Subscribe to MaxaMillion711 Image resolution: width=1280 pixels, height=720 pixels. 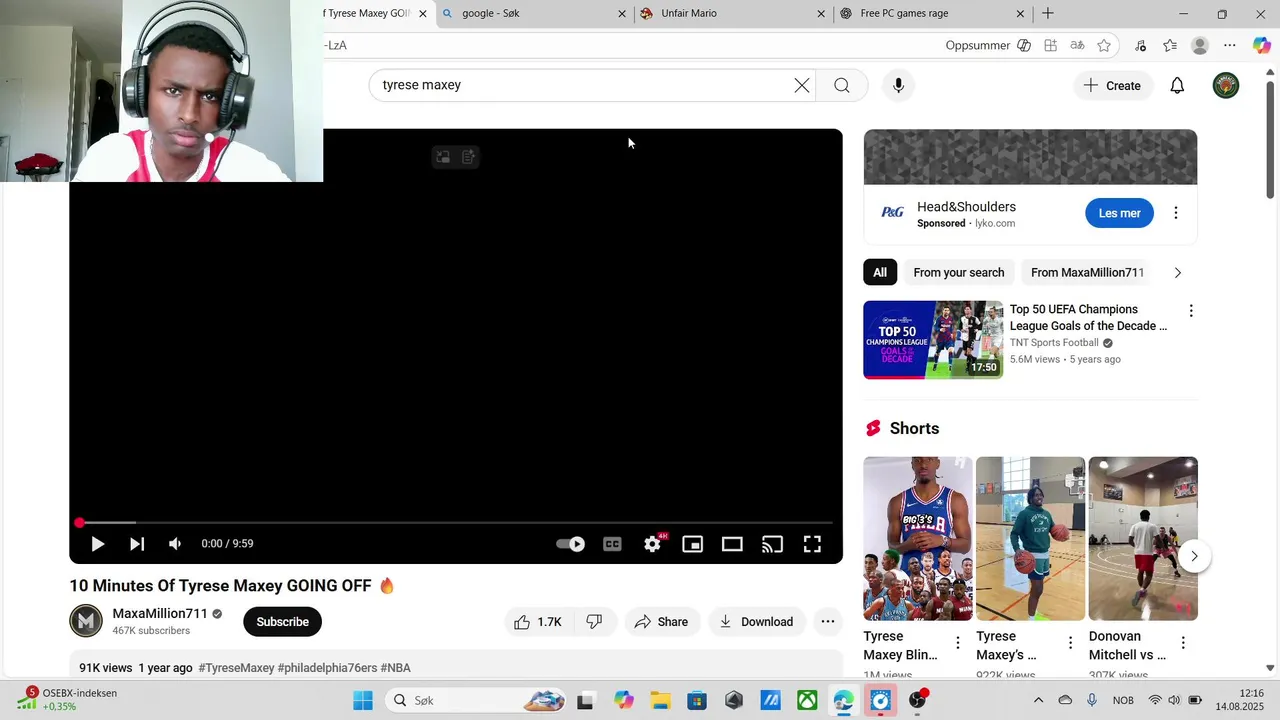(x=282, y=622)
